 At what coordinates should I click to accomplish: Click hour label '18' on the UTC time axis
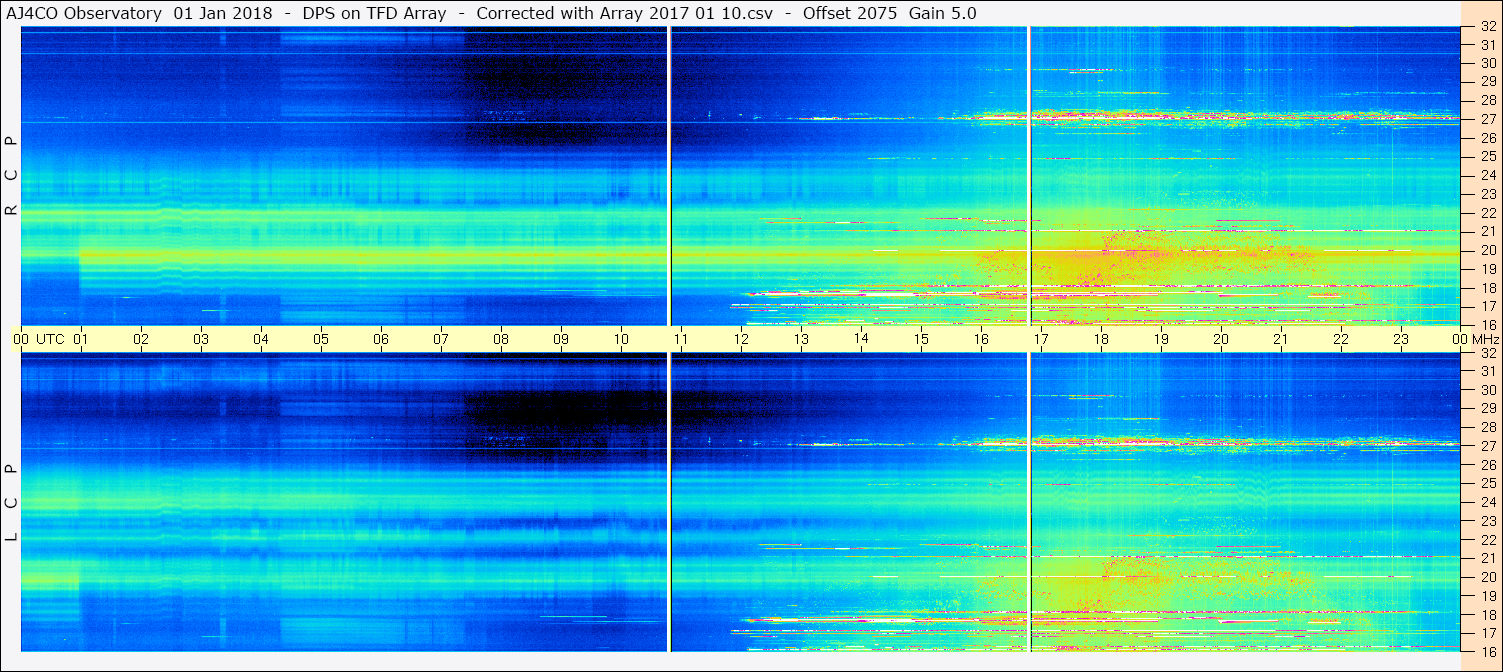(1101, 339)
